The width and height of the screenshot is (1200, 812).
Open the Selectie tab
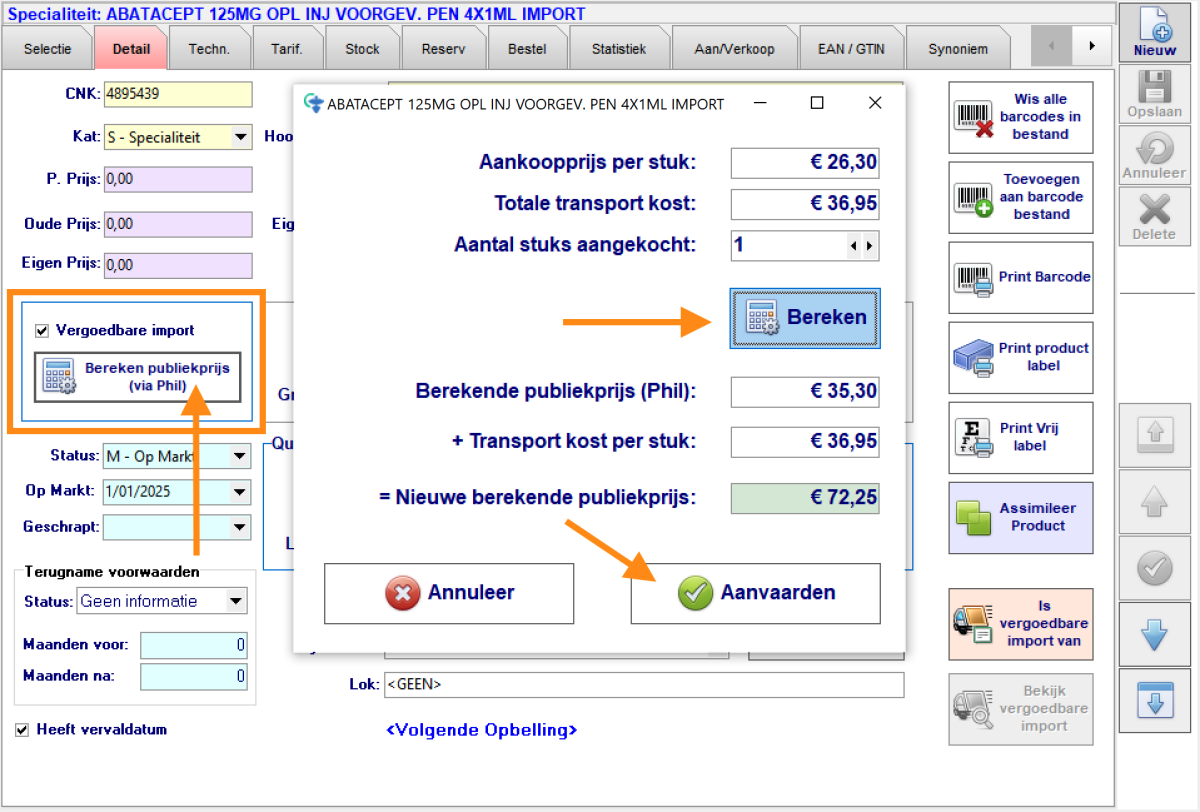[48, 49]
